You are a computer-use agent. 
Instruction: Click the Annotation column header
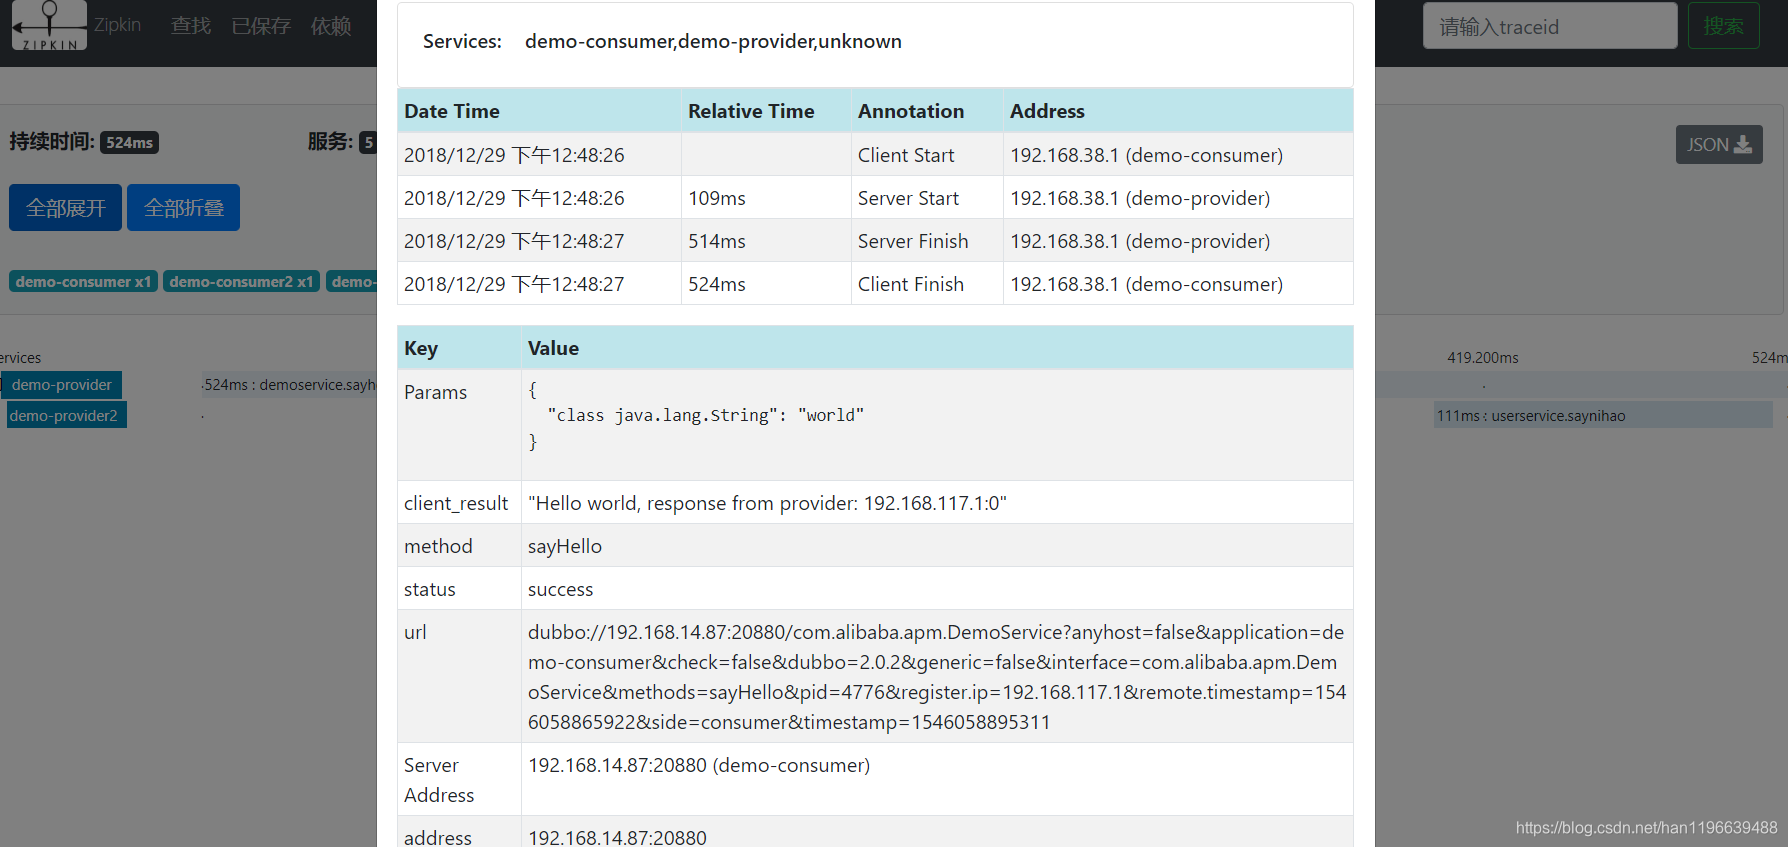pyautogui.click(x=927, y=111)
